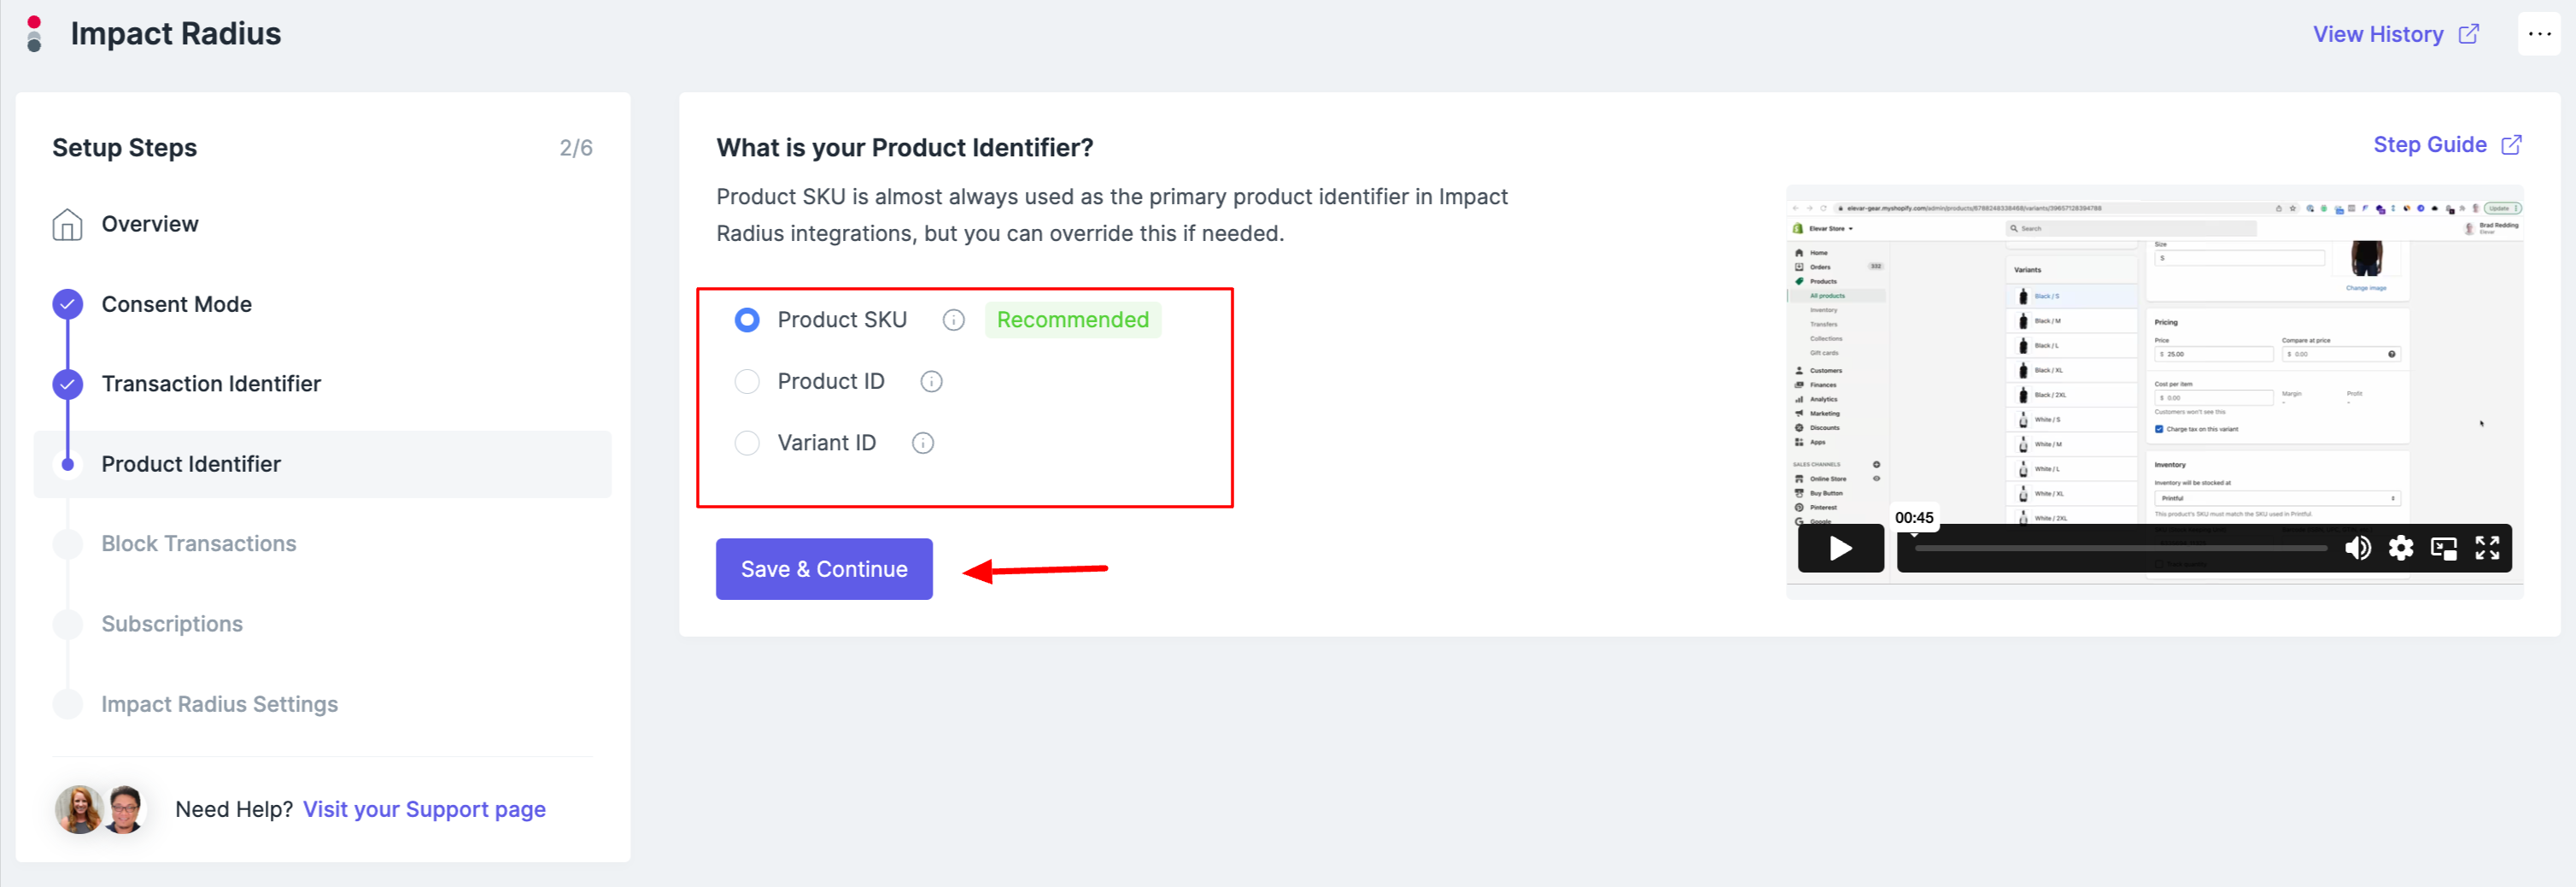Enable picture-in-picture for the video

2443,548
